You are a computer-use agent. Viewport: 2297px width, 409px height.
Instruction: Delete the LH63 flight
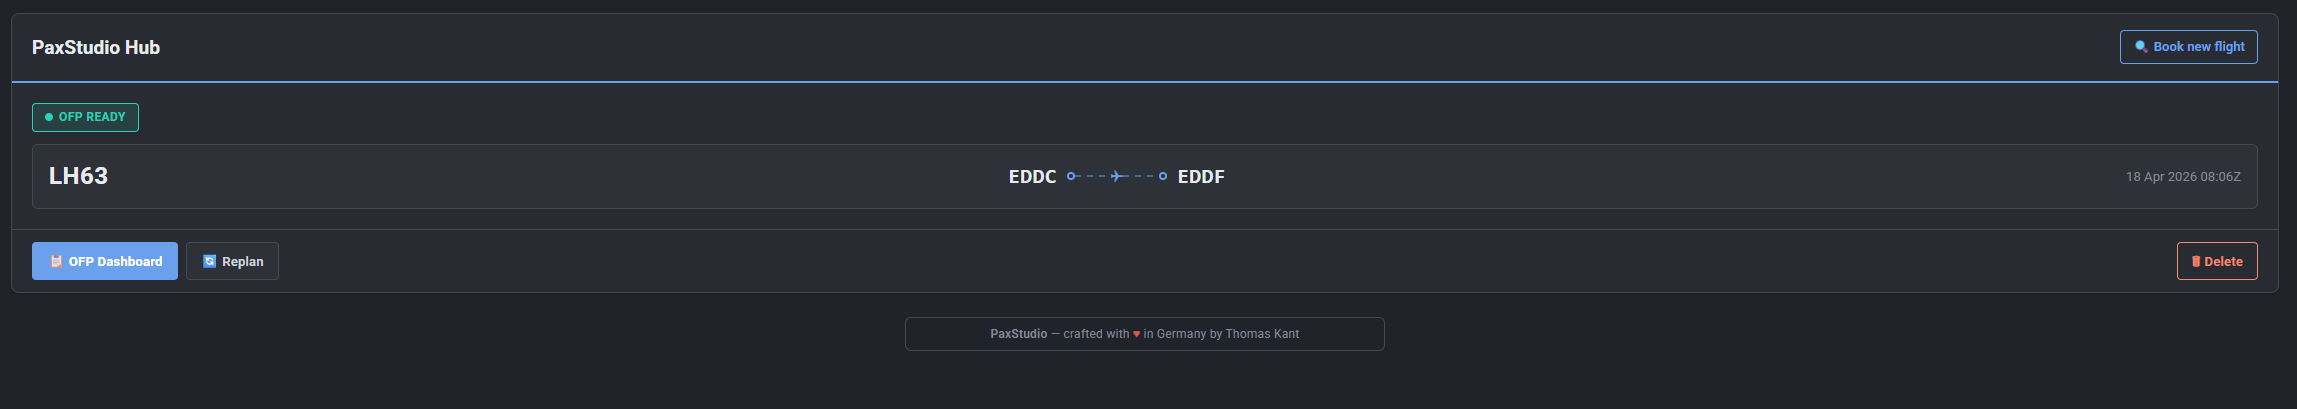coord(2217,261)
